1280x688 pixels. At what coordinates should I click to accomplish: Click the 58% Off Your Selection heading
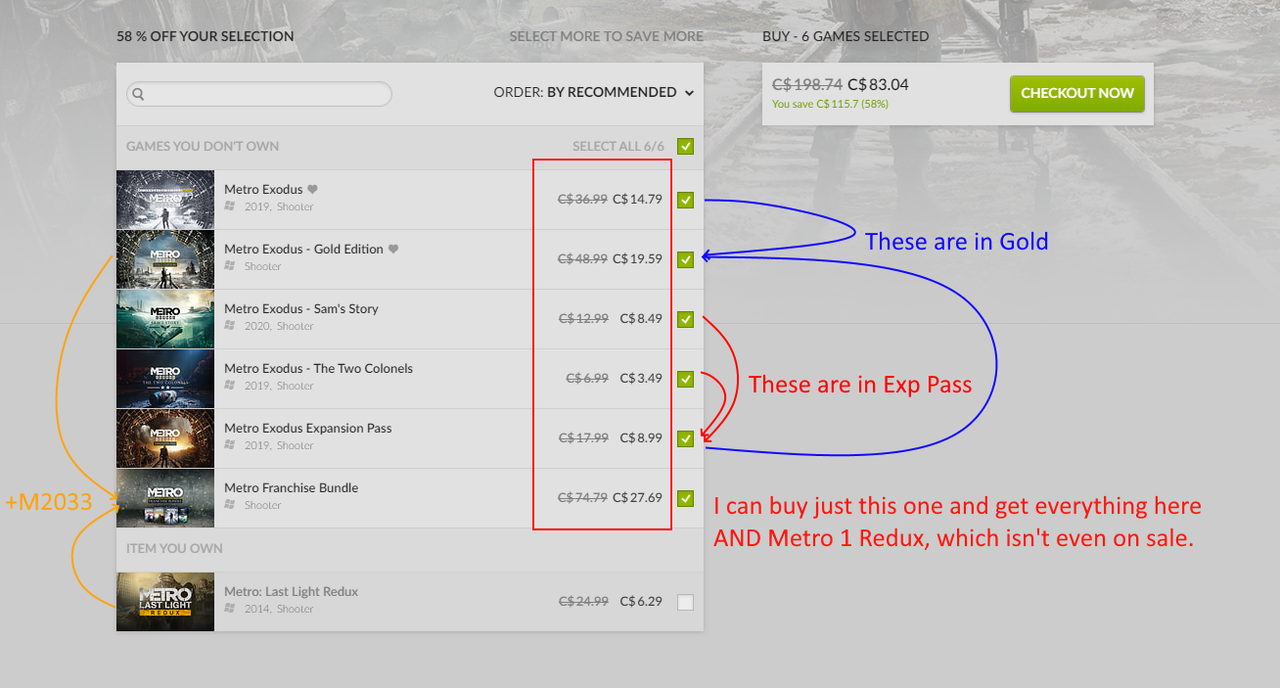coord(205,36)
